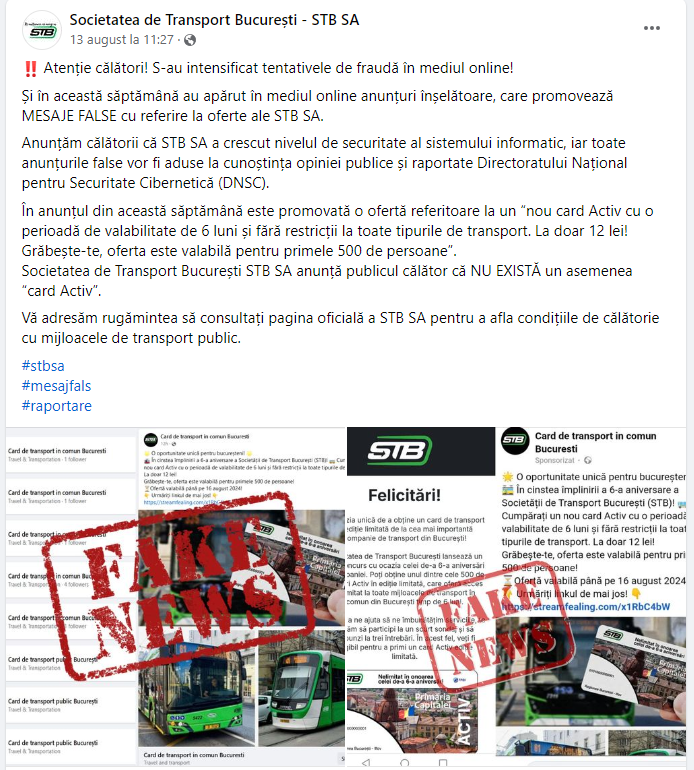Open the sponsored ad screenshot image
694x770 pixels.
(x=591, y=598)
